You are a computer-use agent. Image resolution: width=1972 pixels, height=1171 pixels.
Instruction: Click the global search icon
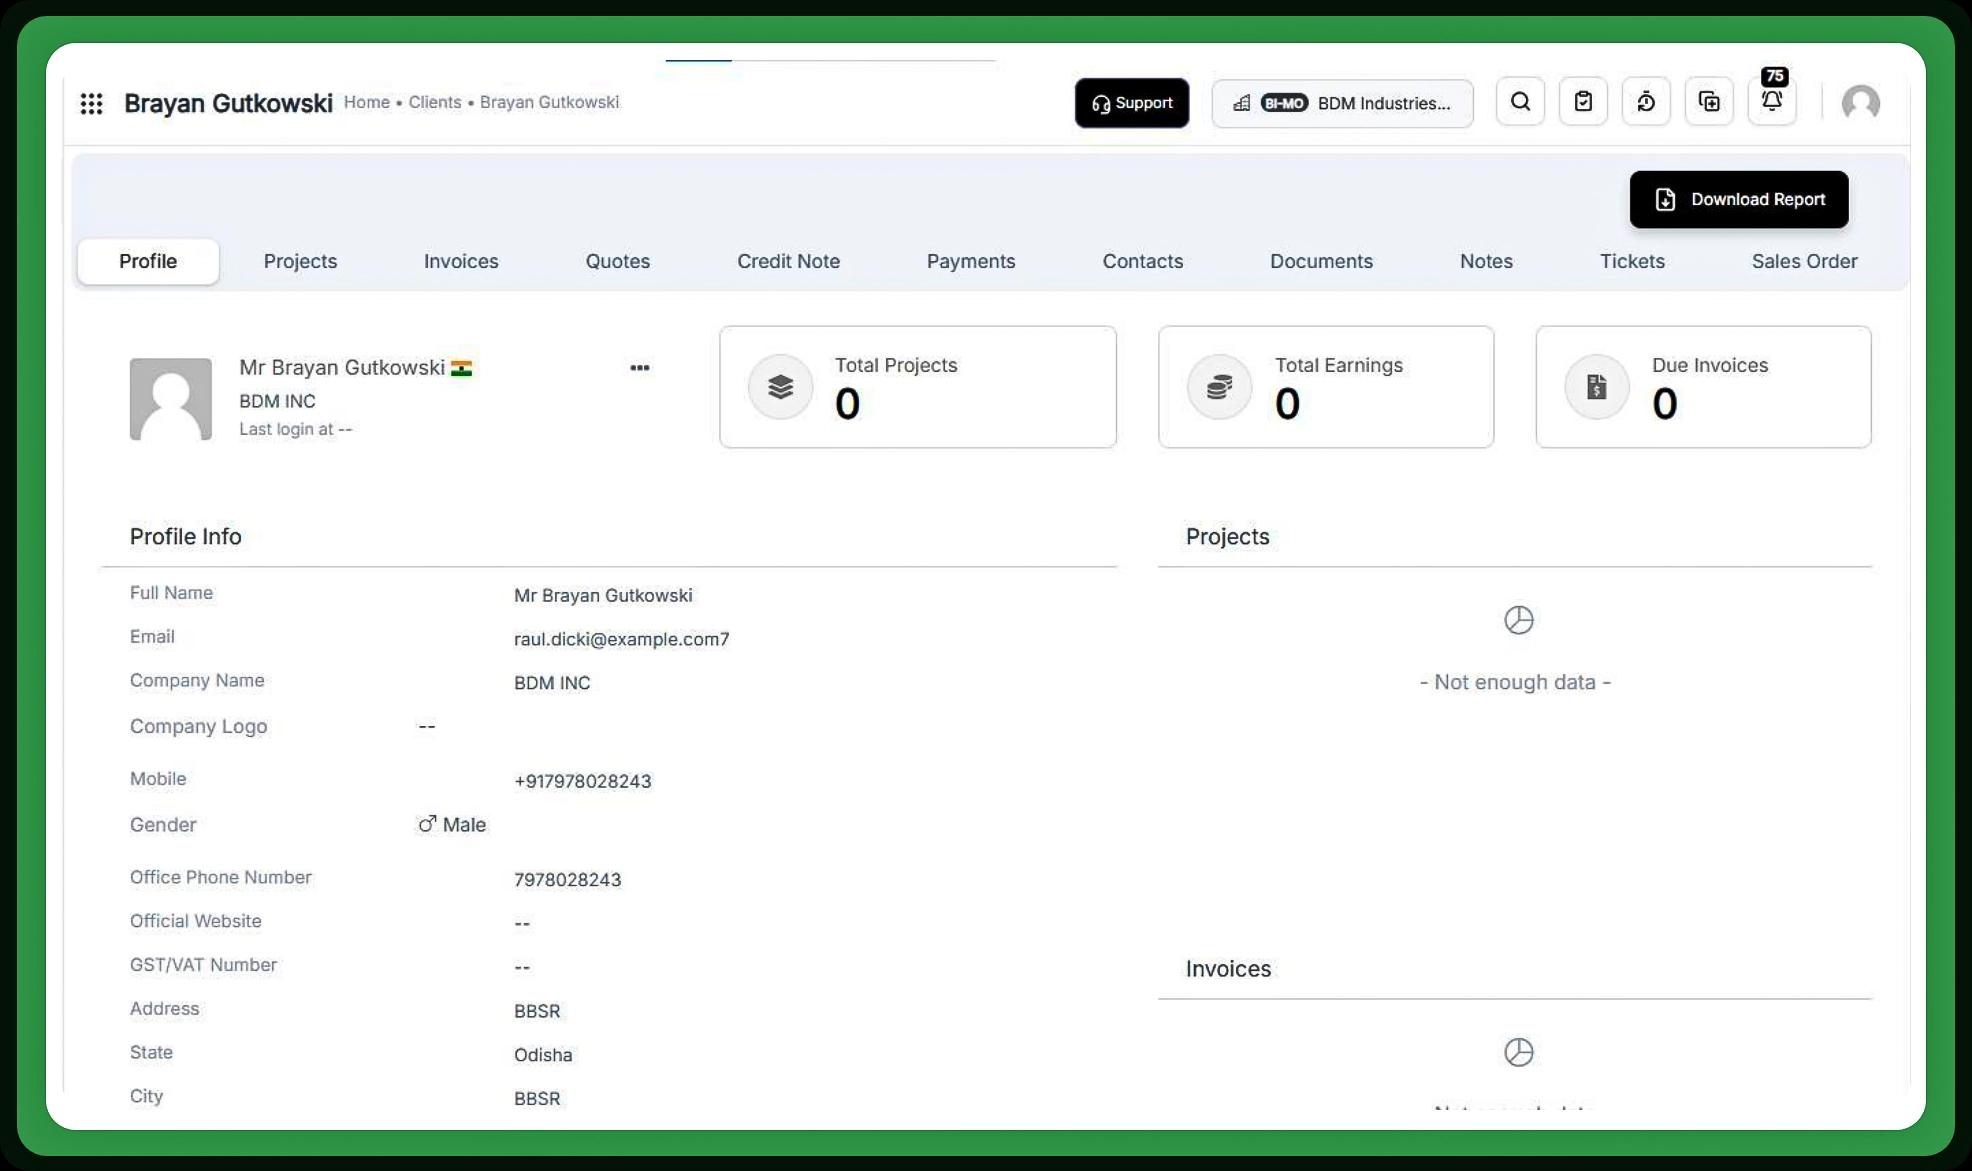1519,101
